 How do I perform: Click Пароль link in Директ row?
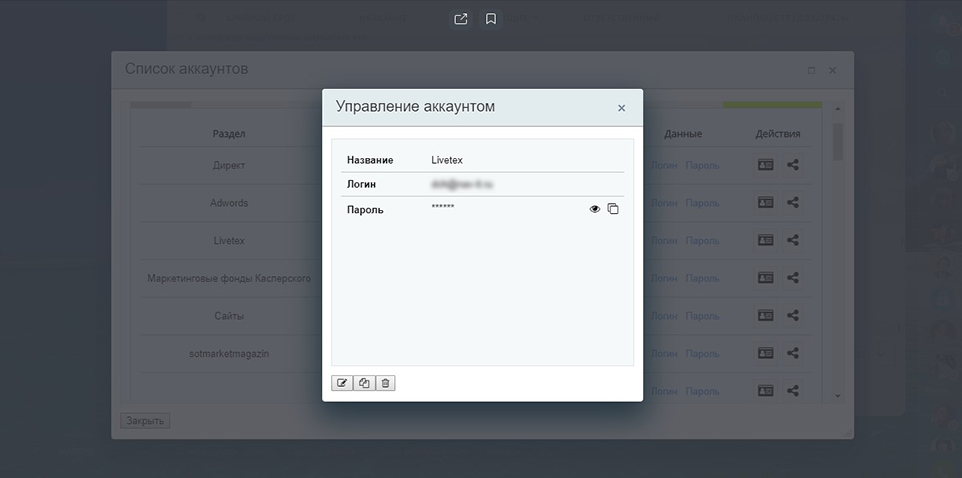pyautogui.click(x=702, y=165)
